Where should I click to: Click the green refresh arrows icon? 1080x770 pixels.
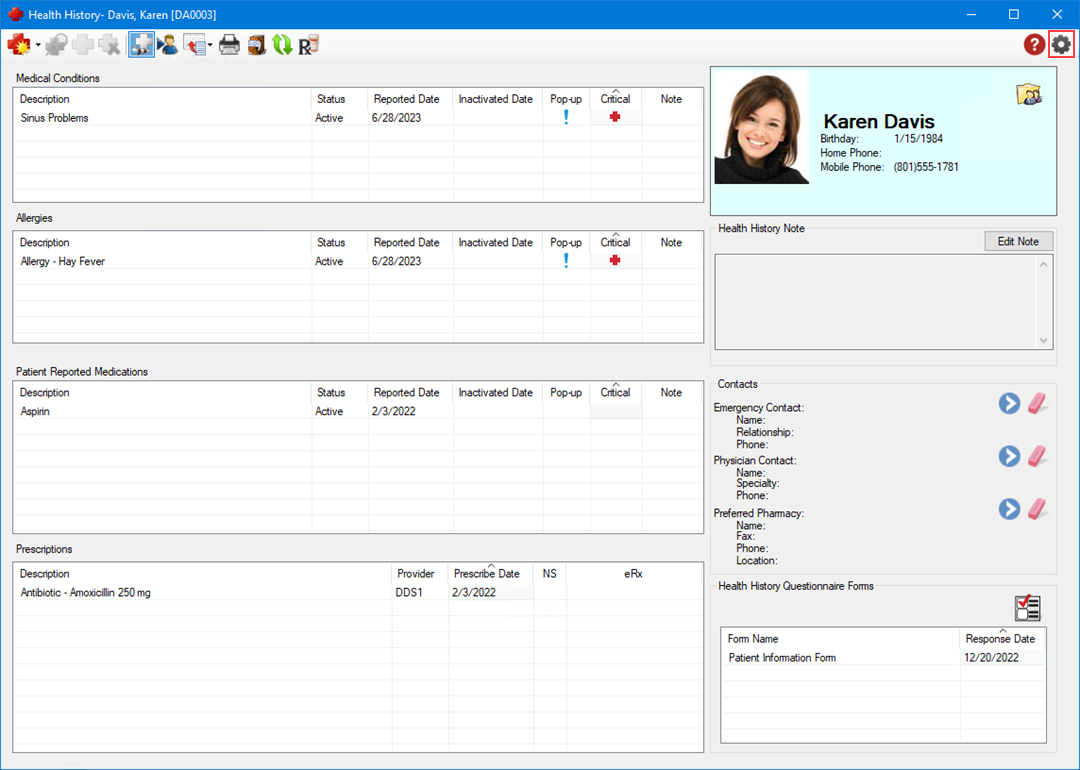282,44
